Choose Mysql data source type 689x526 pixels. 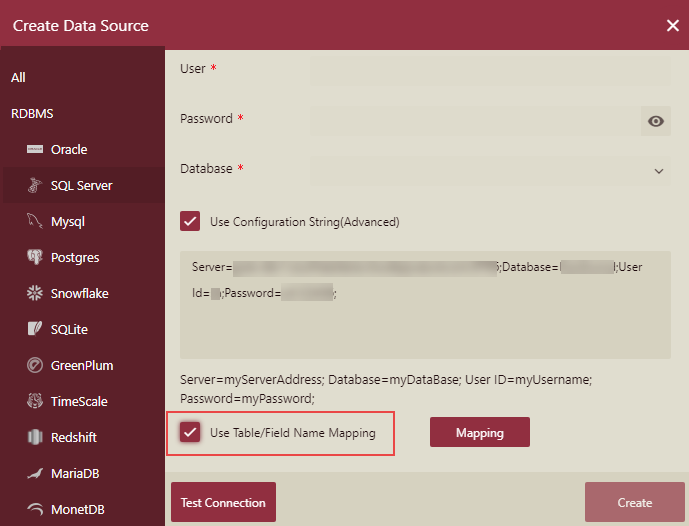tap(83, 221)
